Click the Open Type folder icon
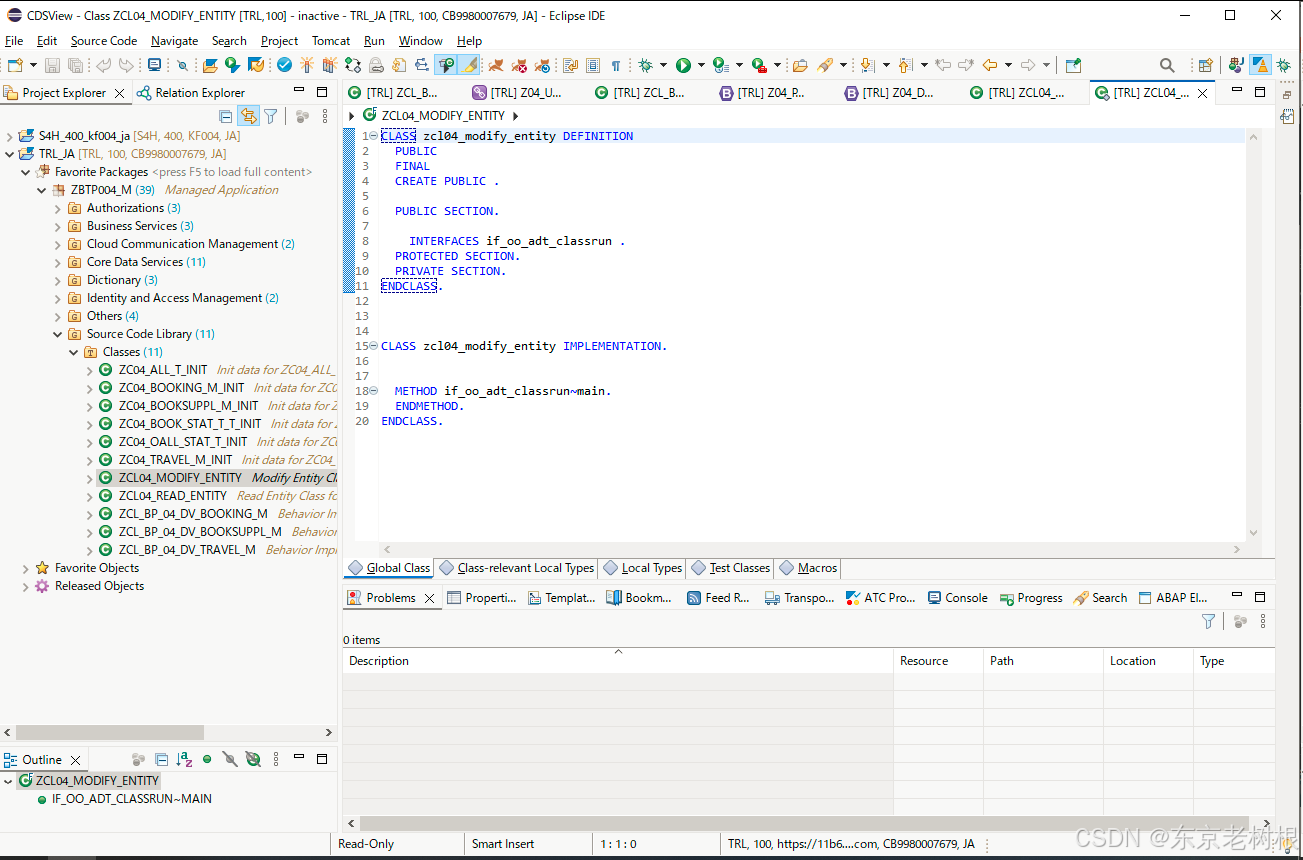This screenshot has height=860, width=1303. (x=800, y=65)
